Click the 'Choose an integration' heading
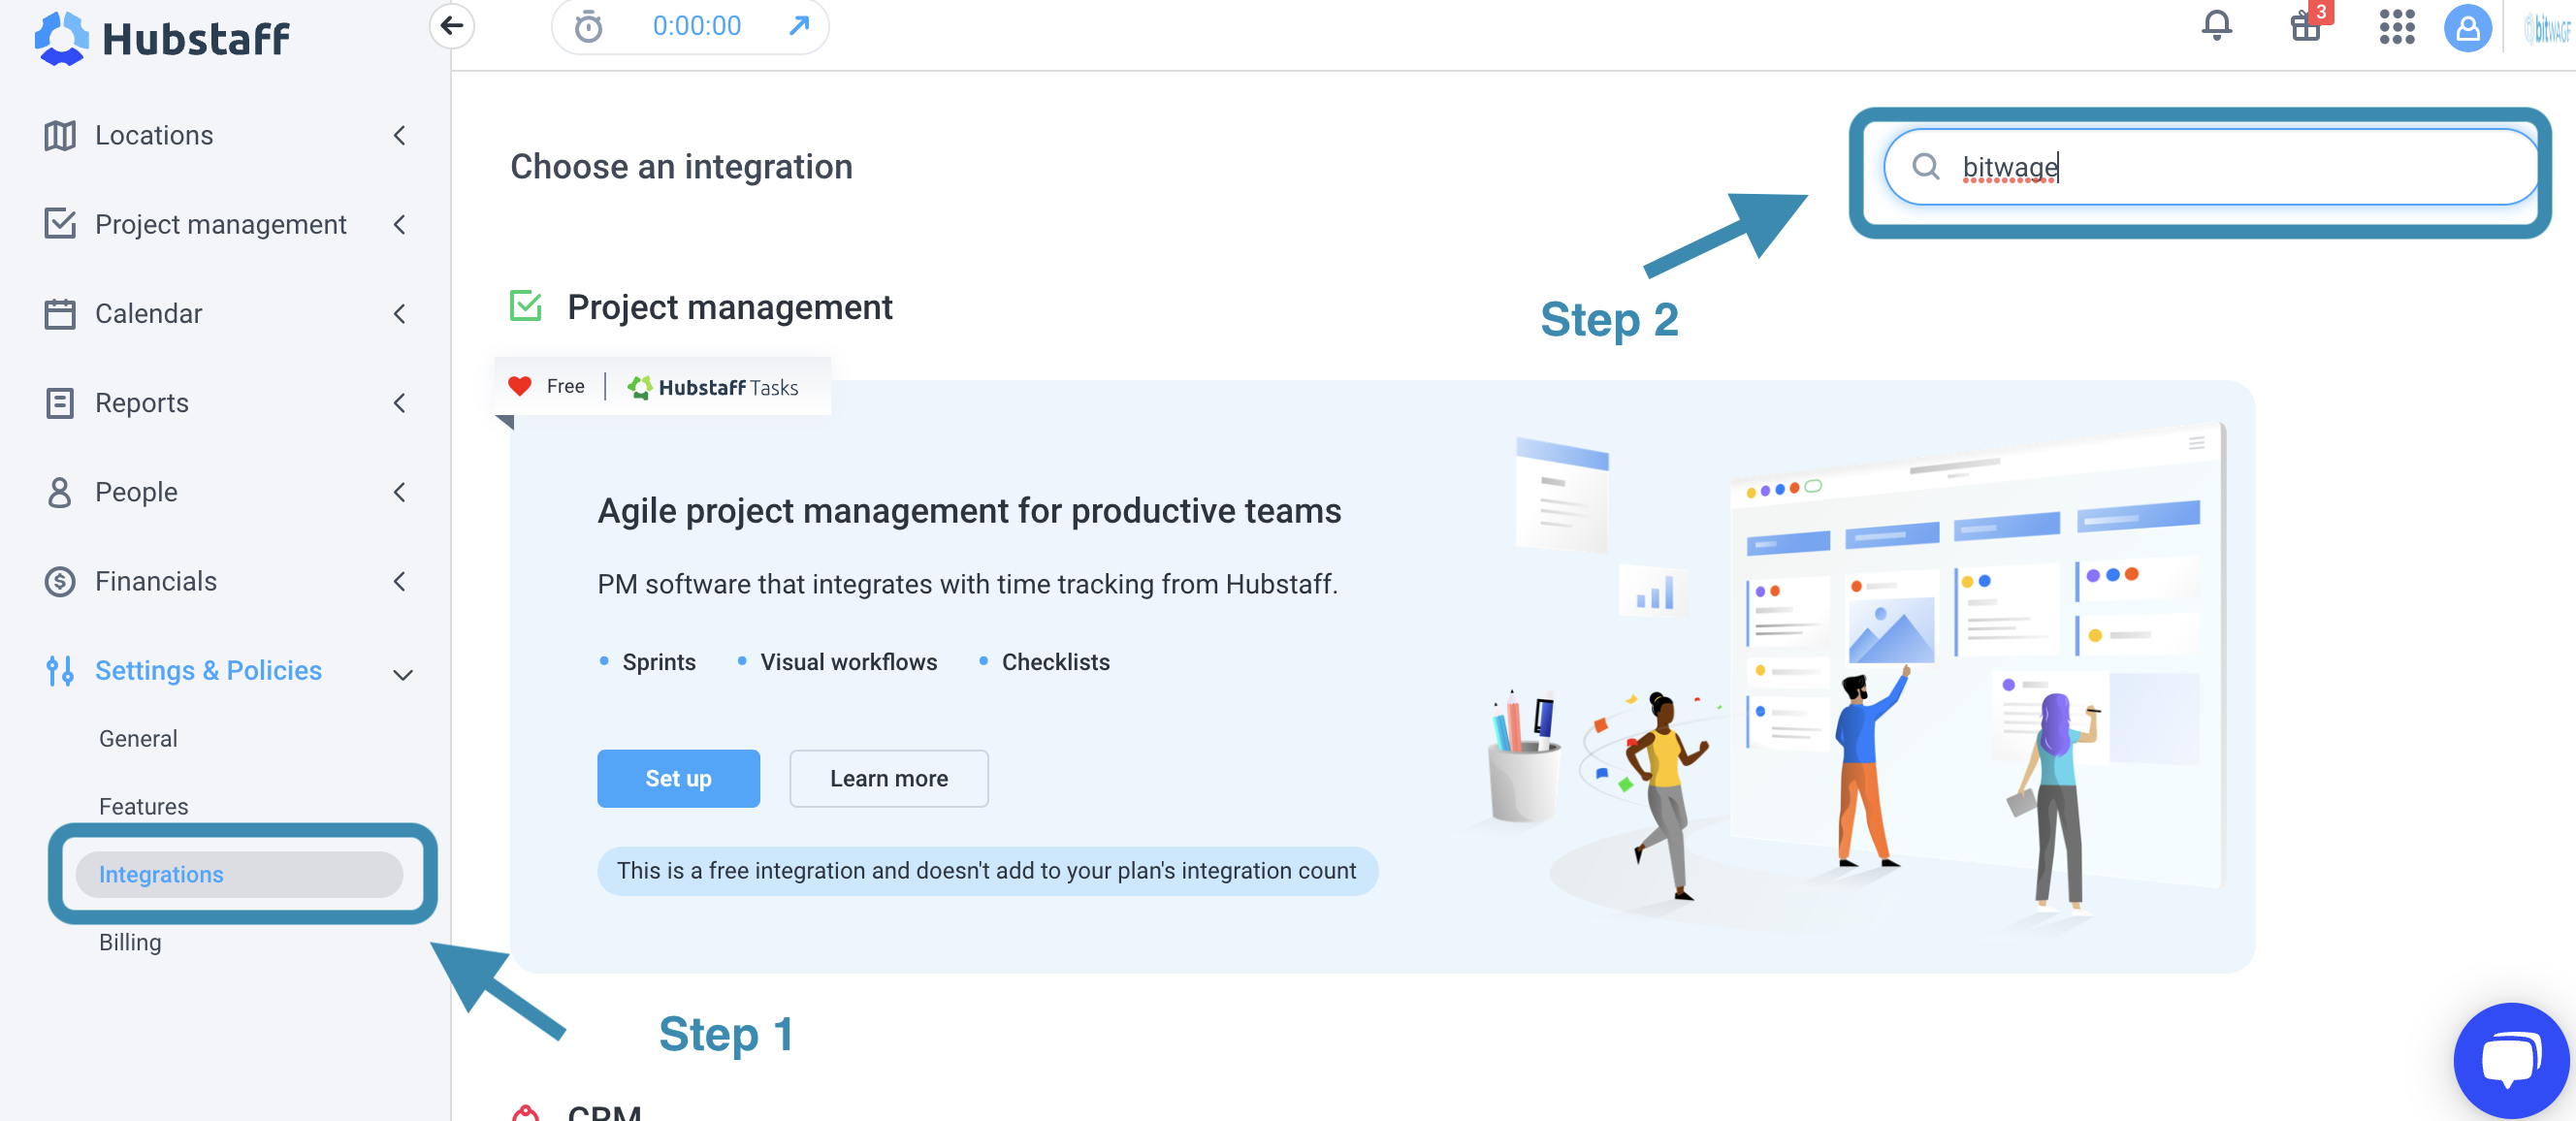 click(681, 166)
